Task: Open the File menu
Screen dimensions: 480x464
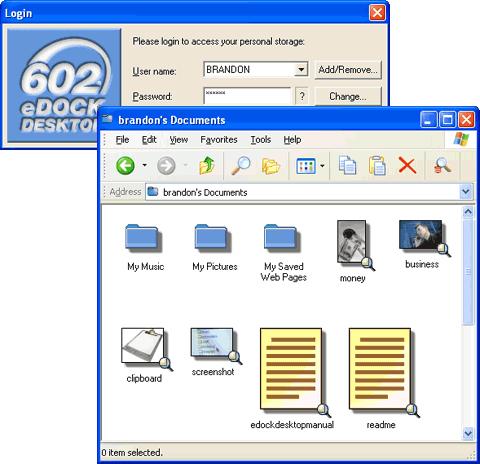Action: click(122, 139)
